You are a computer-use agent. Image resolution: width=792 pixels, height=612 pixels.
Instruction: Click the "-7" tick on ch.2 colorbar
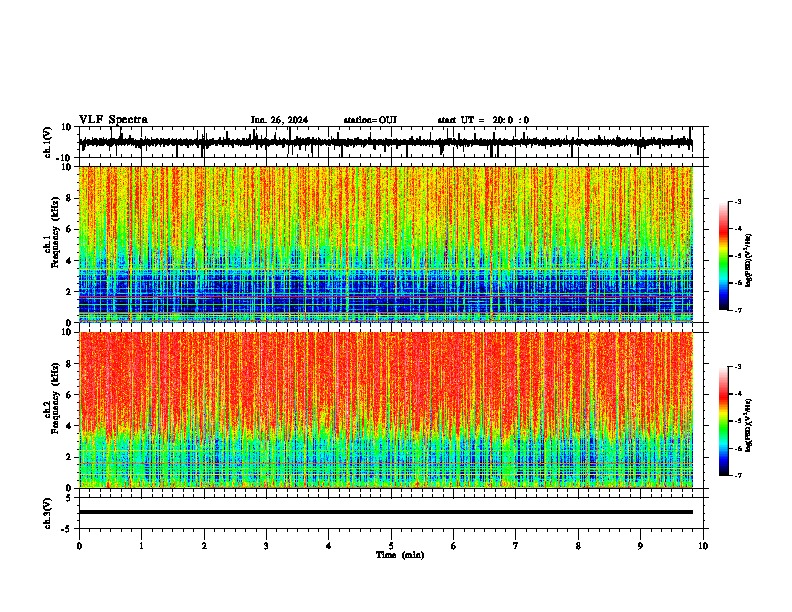738,476
